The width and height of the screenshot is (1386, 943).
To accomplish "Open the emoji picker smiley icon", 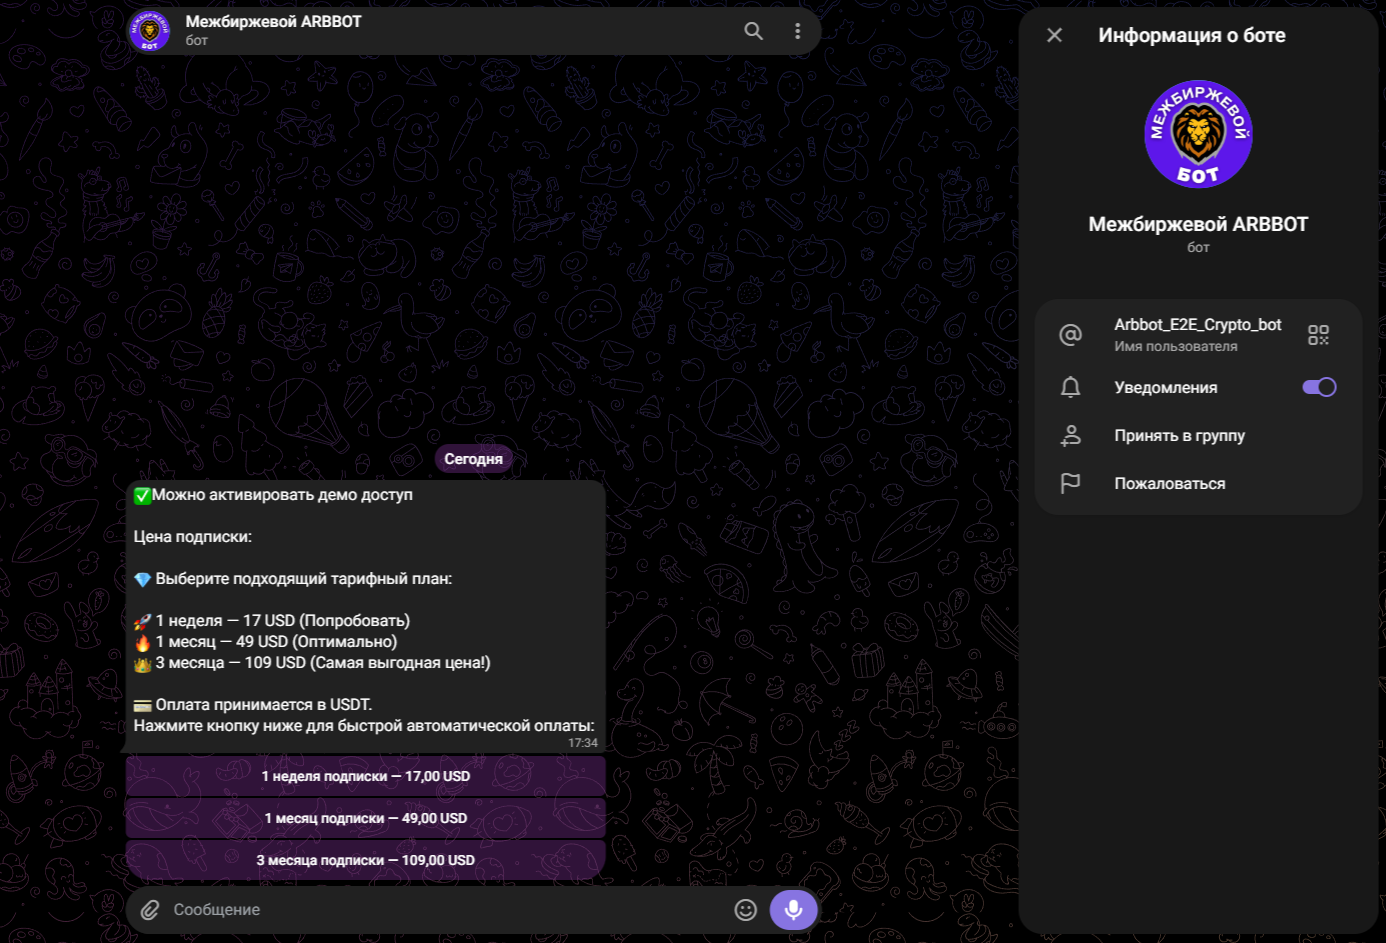I will pyautogui.click(x=746, y=910).
